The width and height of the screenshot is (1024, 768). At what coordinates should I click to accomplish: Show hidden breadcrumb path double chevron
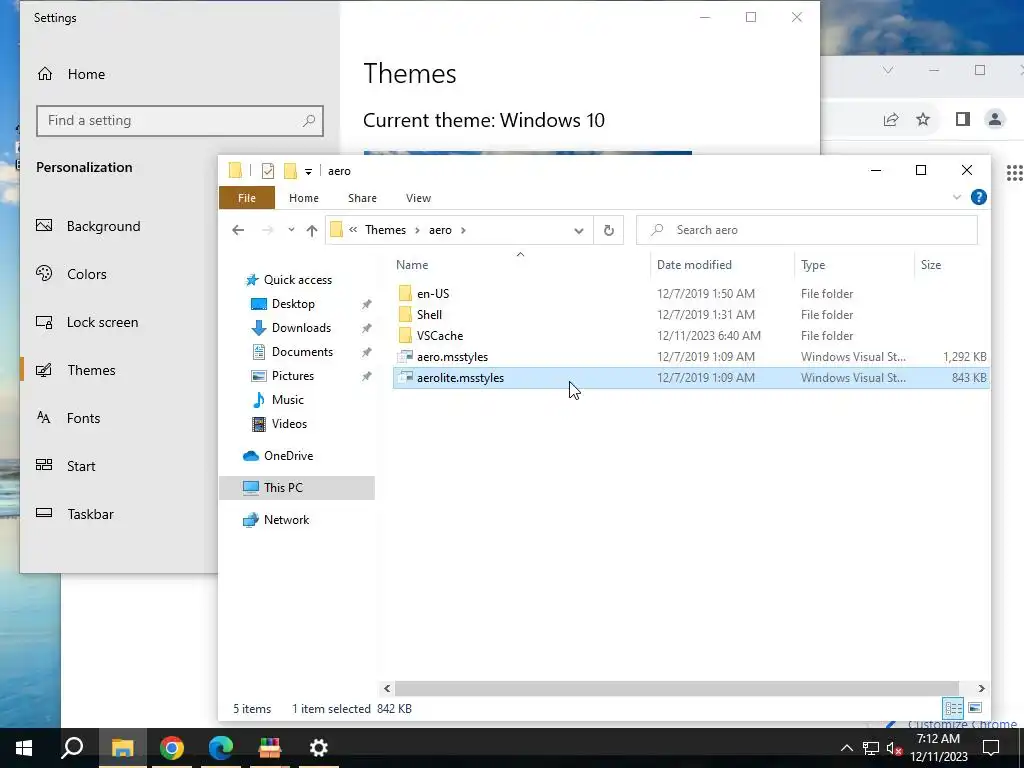click(x=353, y=230)
